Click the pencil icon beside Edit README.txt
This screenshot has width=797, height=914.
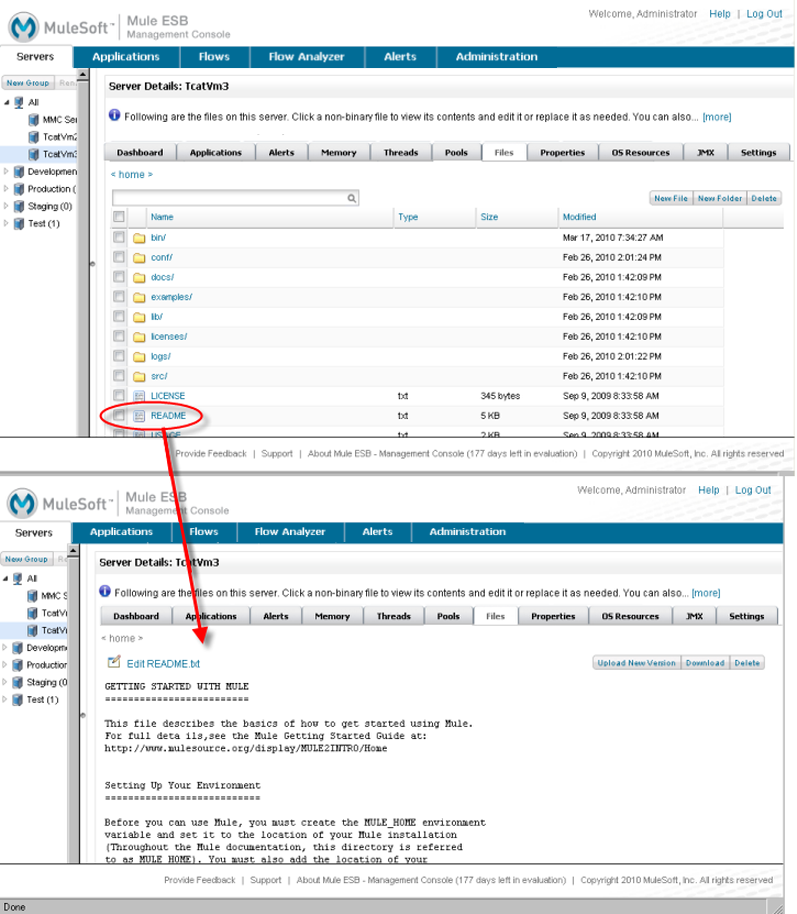pos(113,662)
